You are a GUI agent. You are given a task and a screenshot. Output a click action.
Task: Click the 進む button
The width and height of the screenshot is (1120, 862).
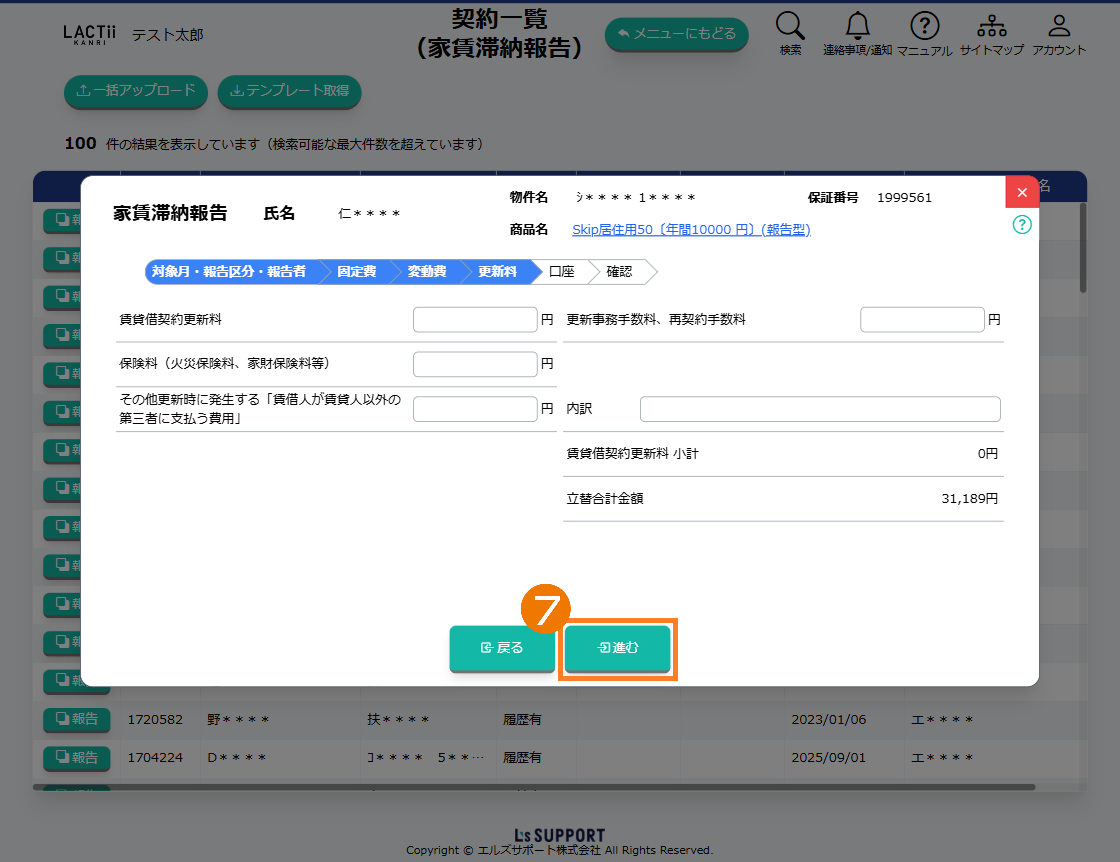[x=617, y=648]
